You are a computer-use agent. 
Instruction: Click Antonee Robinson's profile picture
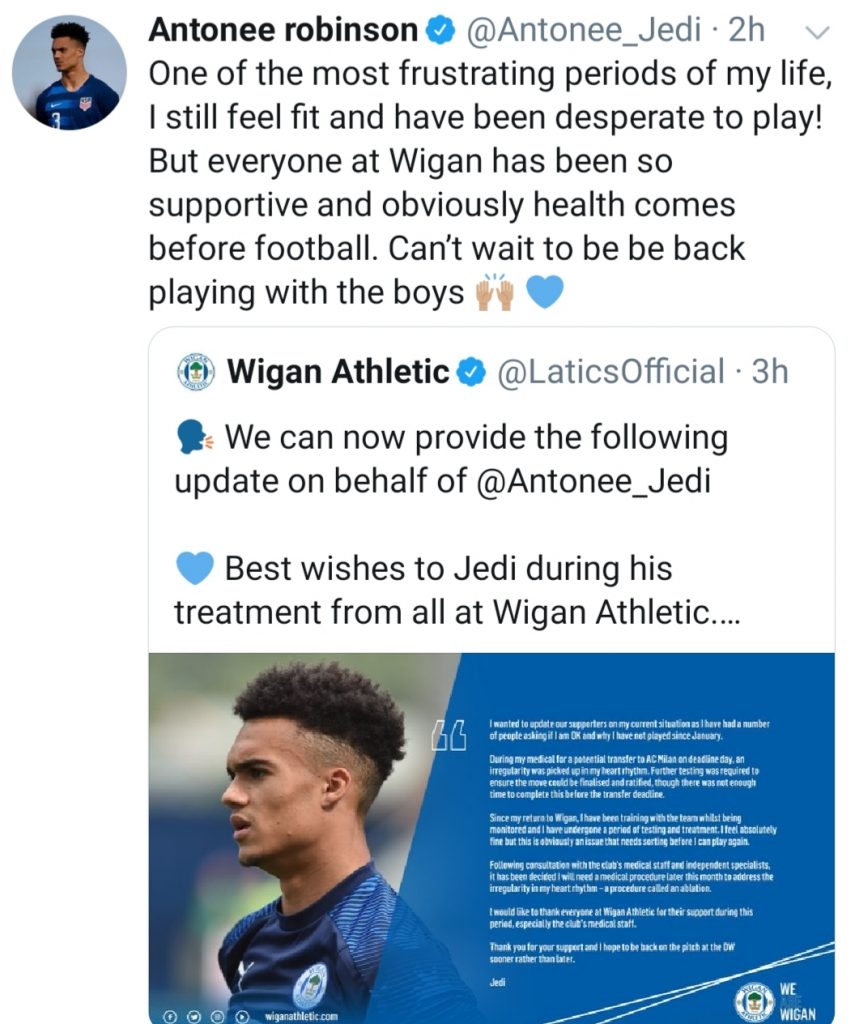coord(69,72)
